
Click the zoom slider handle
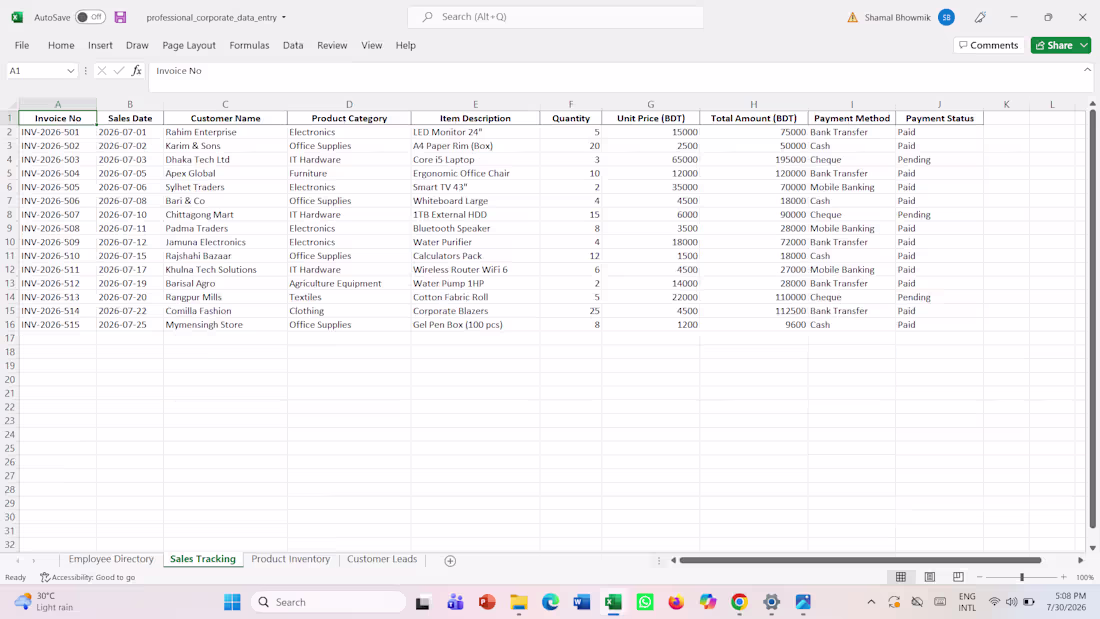coord(1022,577)
